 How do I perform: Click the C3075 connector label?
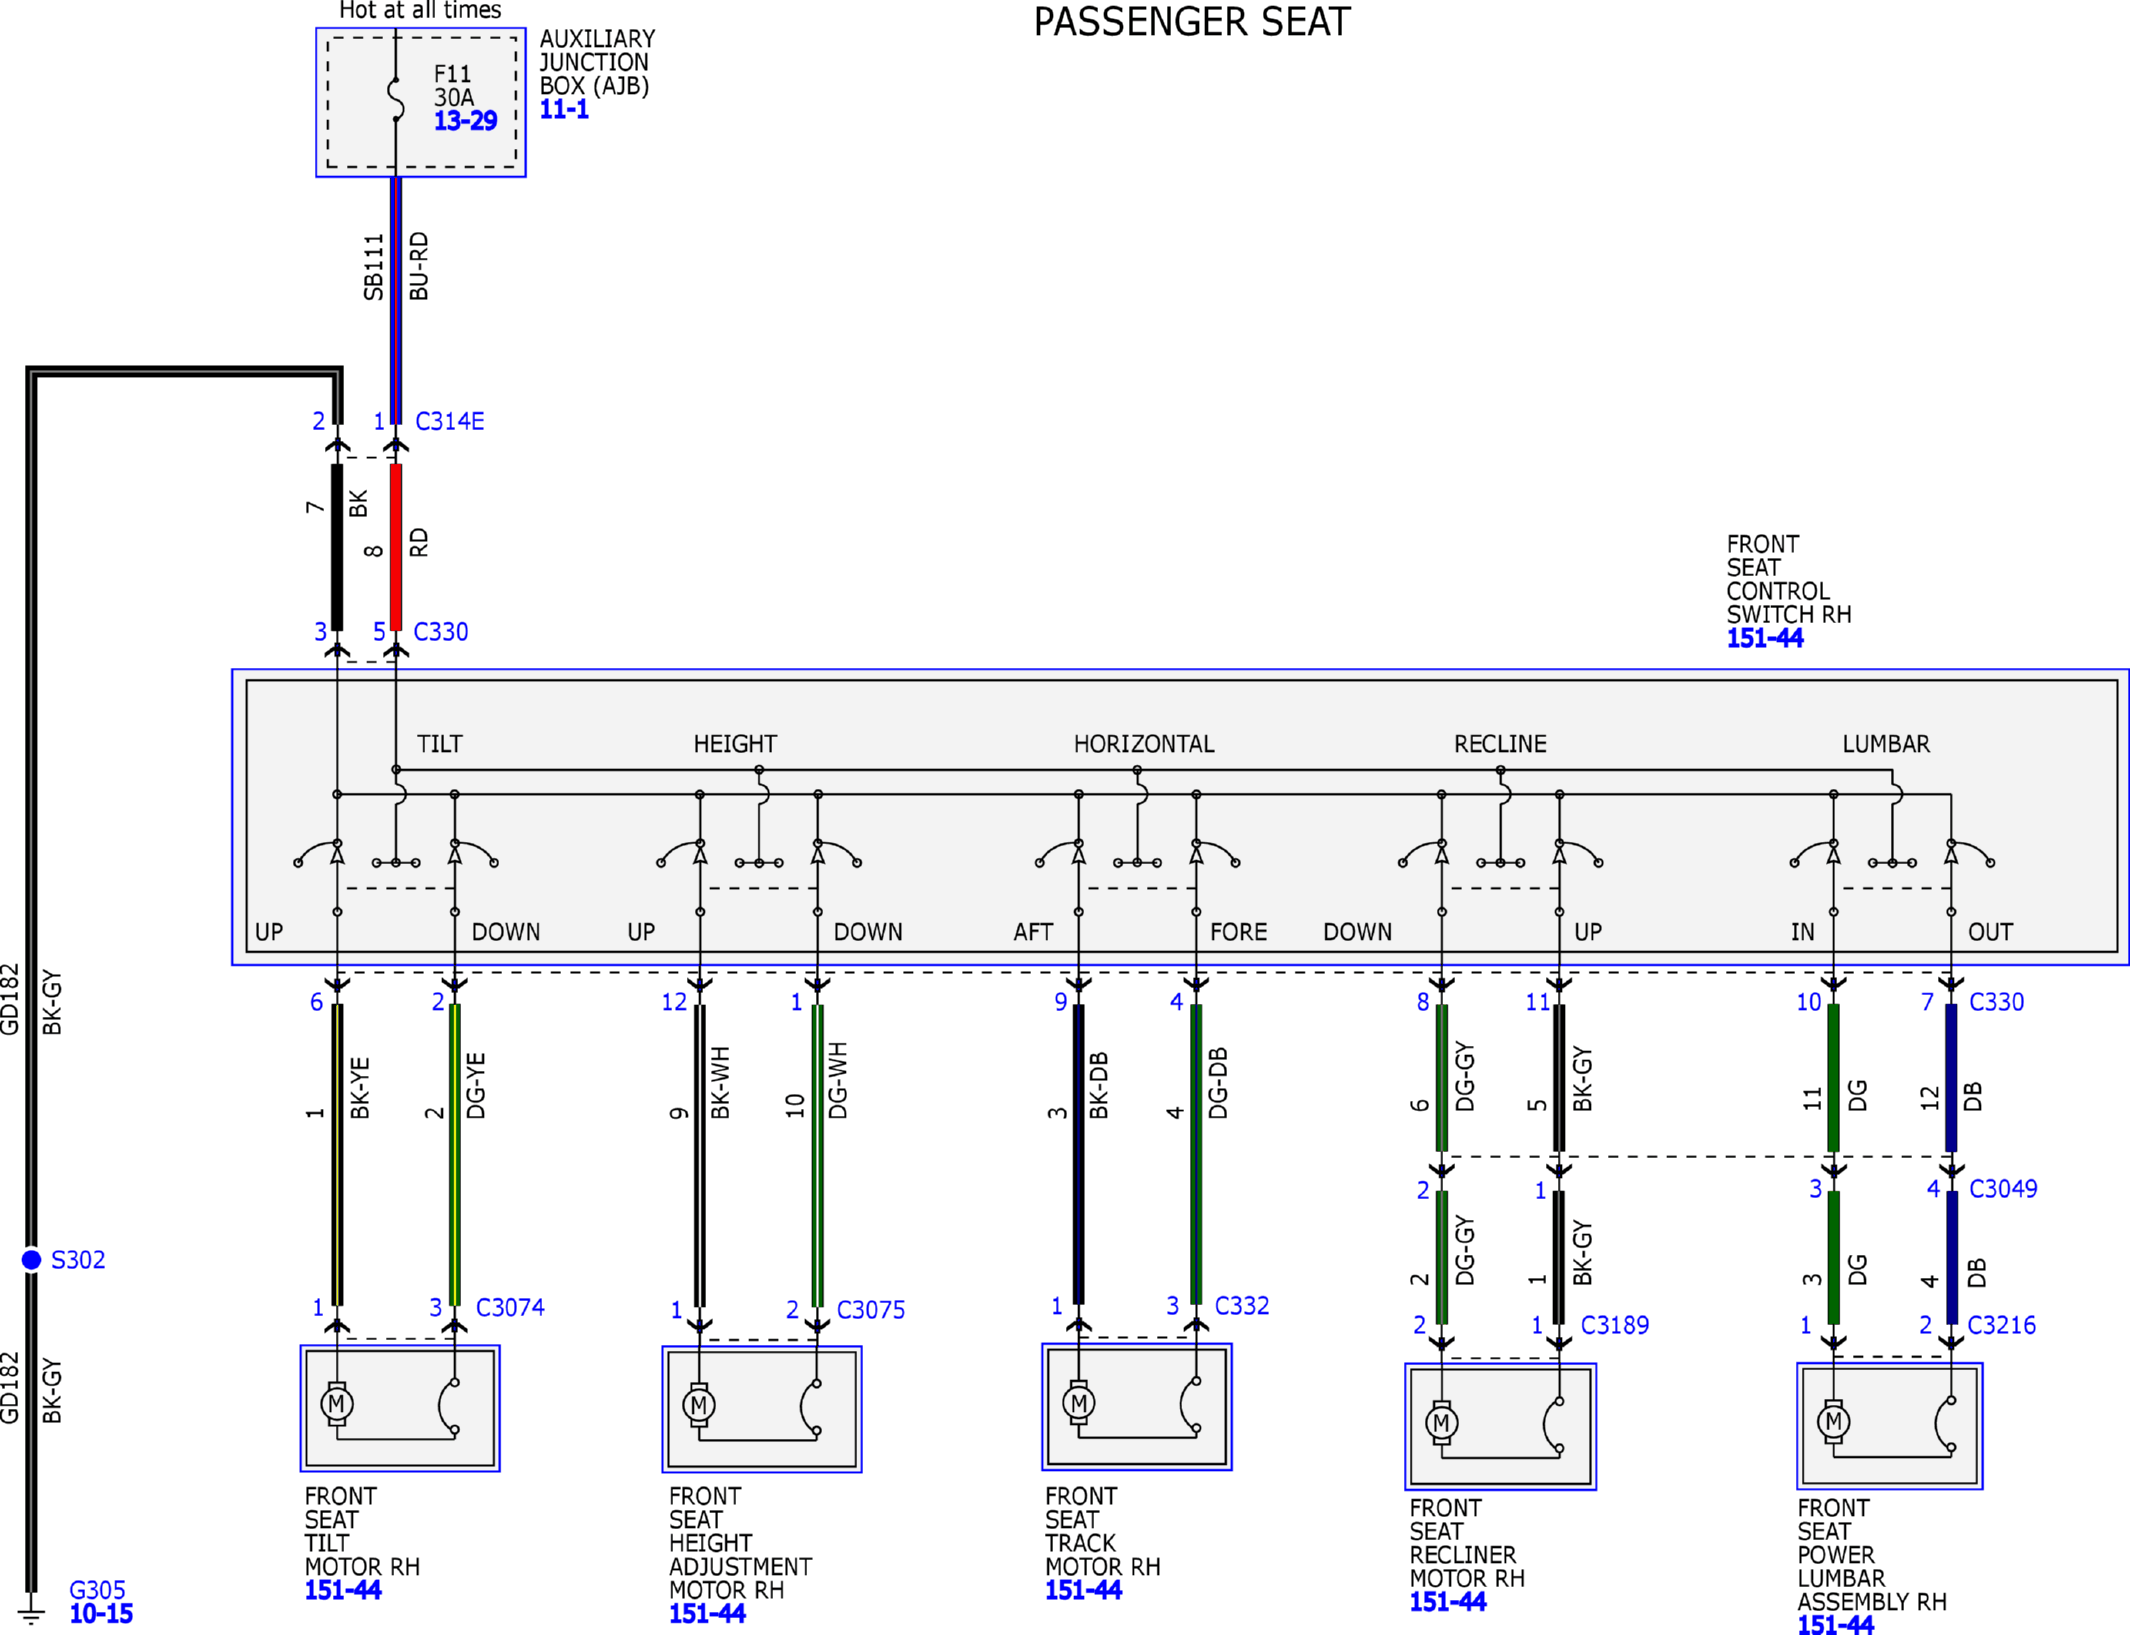click(870, 1310)
